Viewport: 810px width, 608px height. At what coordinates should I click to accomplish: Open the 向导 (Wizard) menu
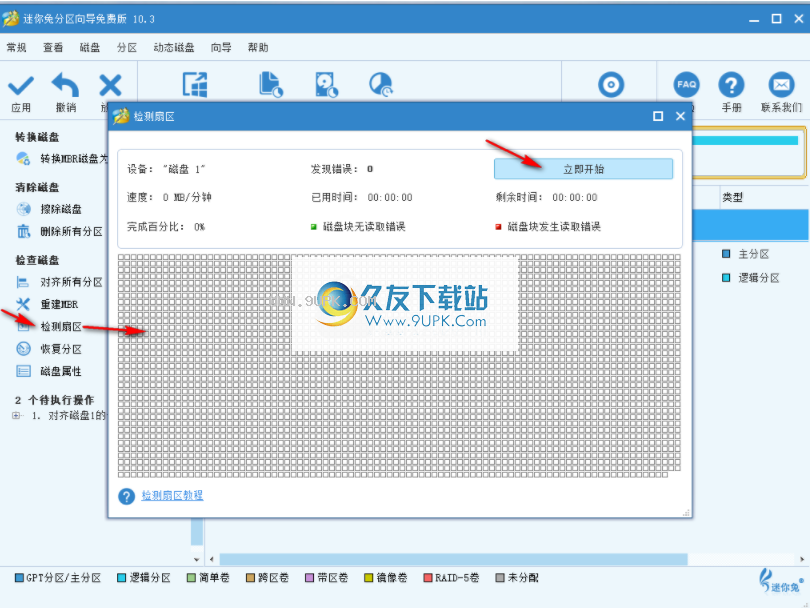pyautogui.click(x=221, y=48)
